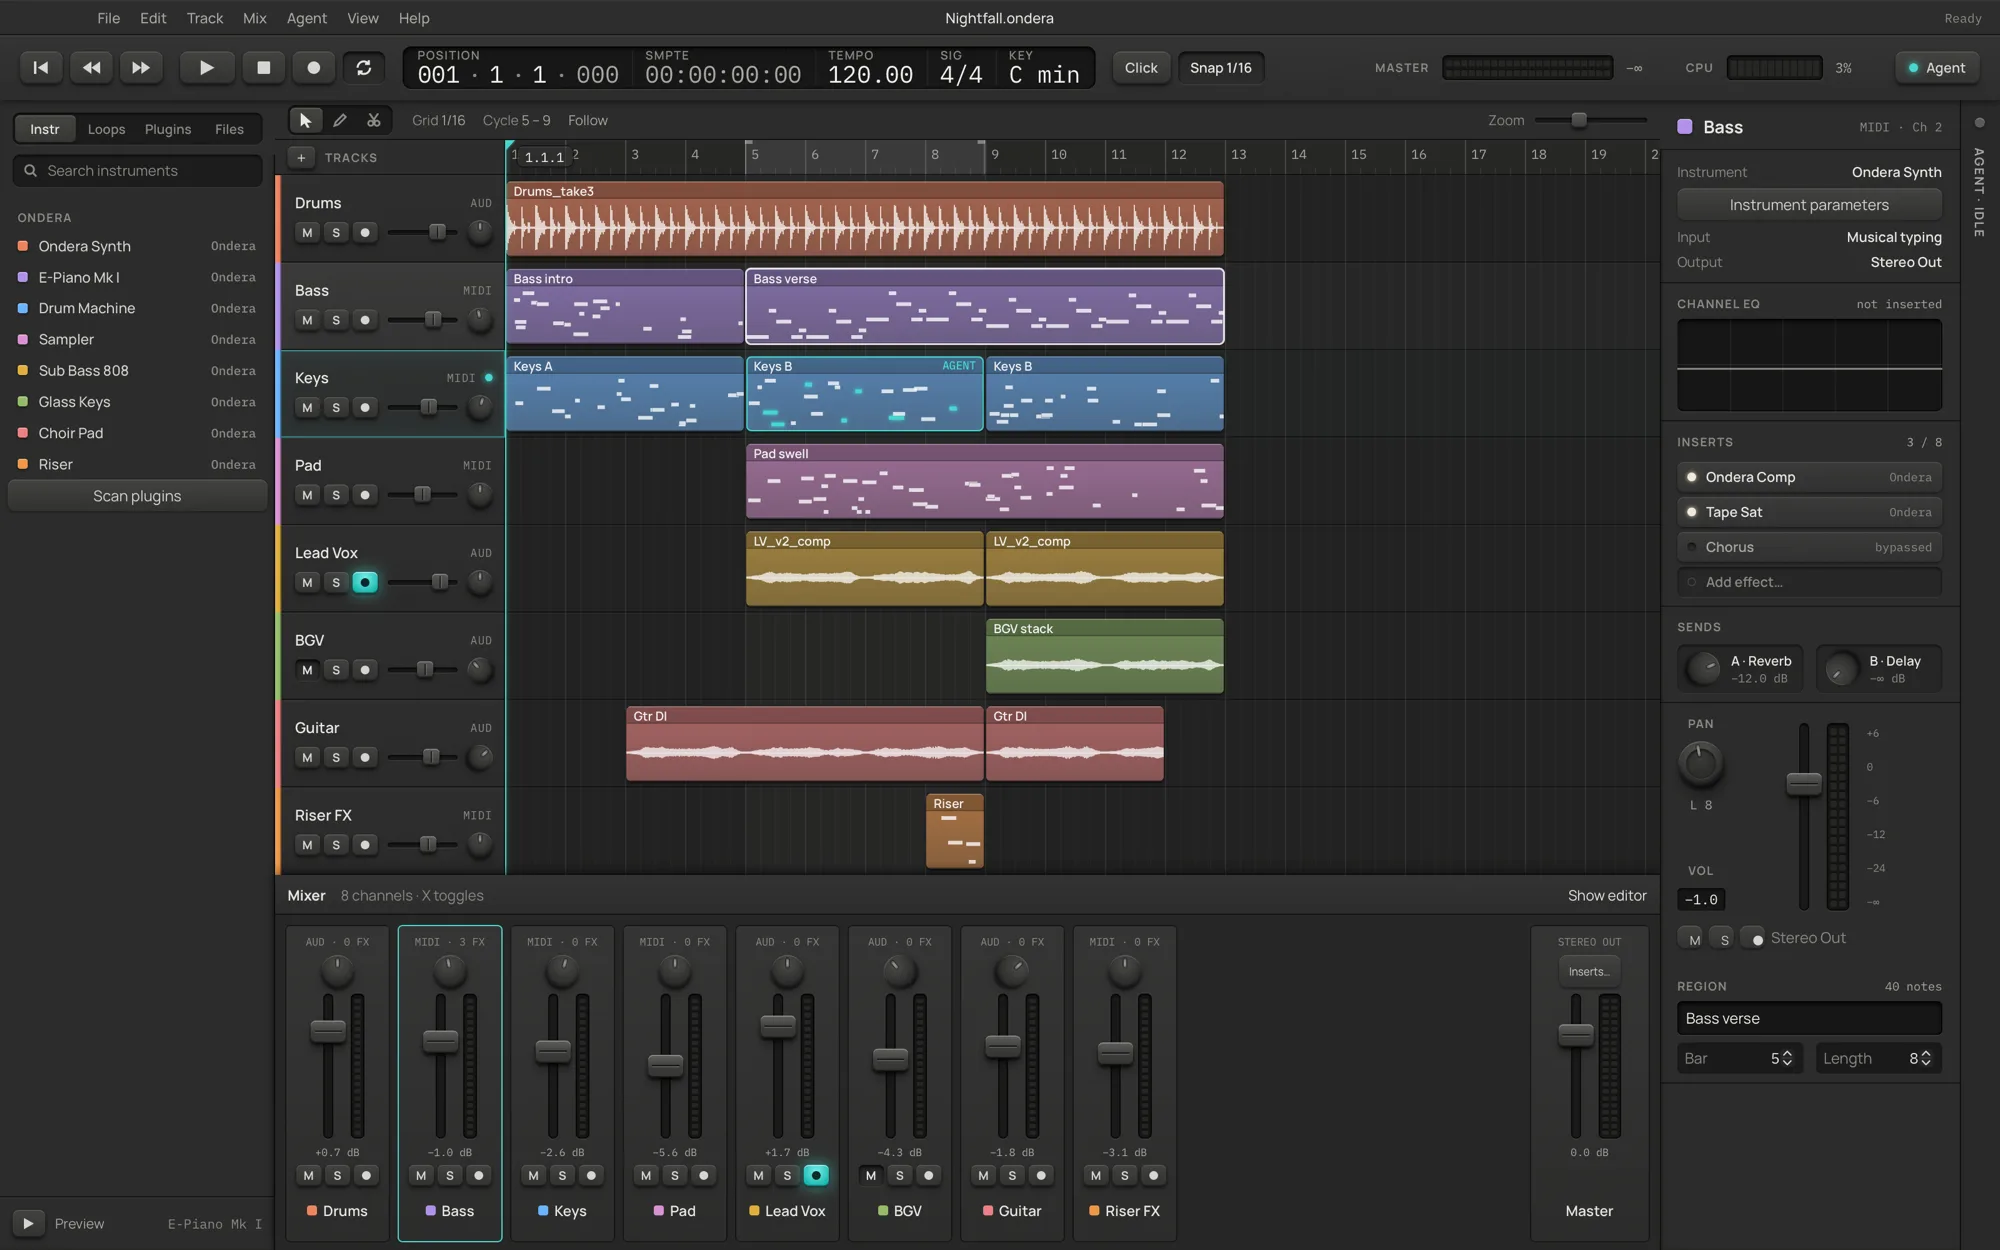
Task: Toggle the Click metronome
Action: [x=1141, y=67]
